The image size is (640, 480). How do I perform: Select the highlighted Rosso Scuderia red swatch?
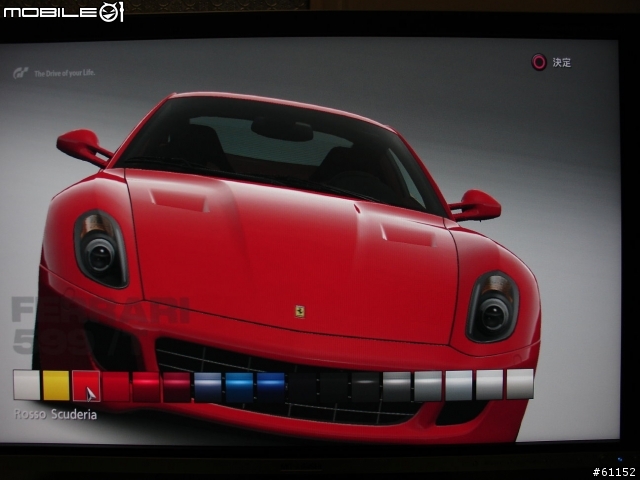point(86,386)
